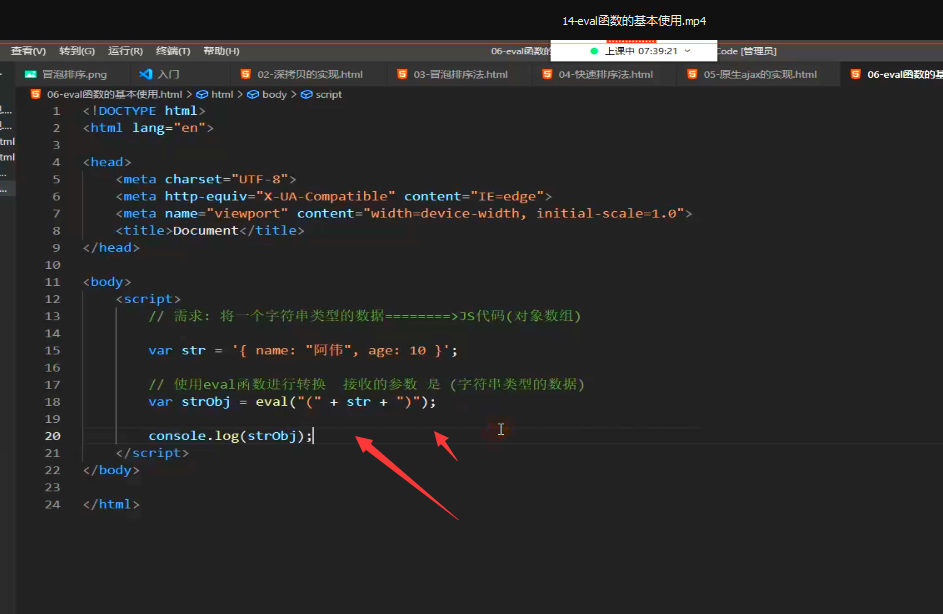Screen dimensions: 943x614
Task: Click HTML5 icon on 06-eval tab
Action: click(x=855, y=74)
